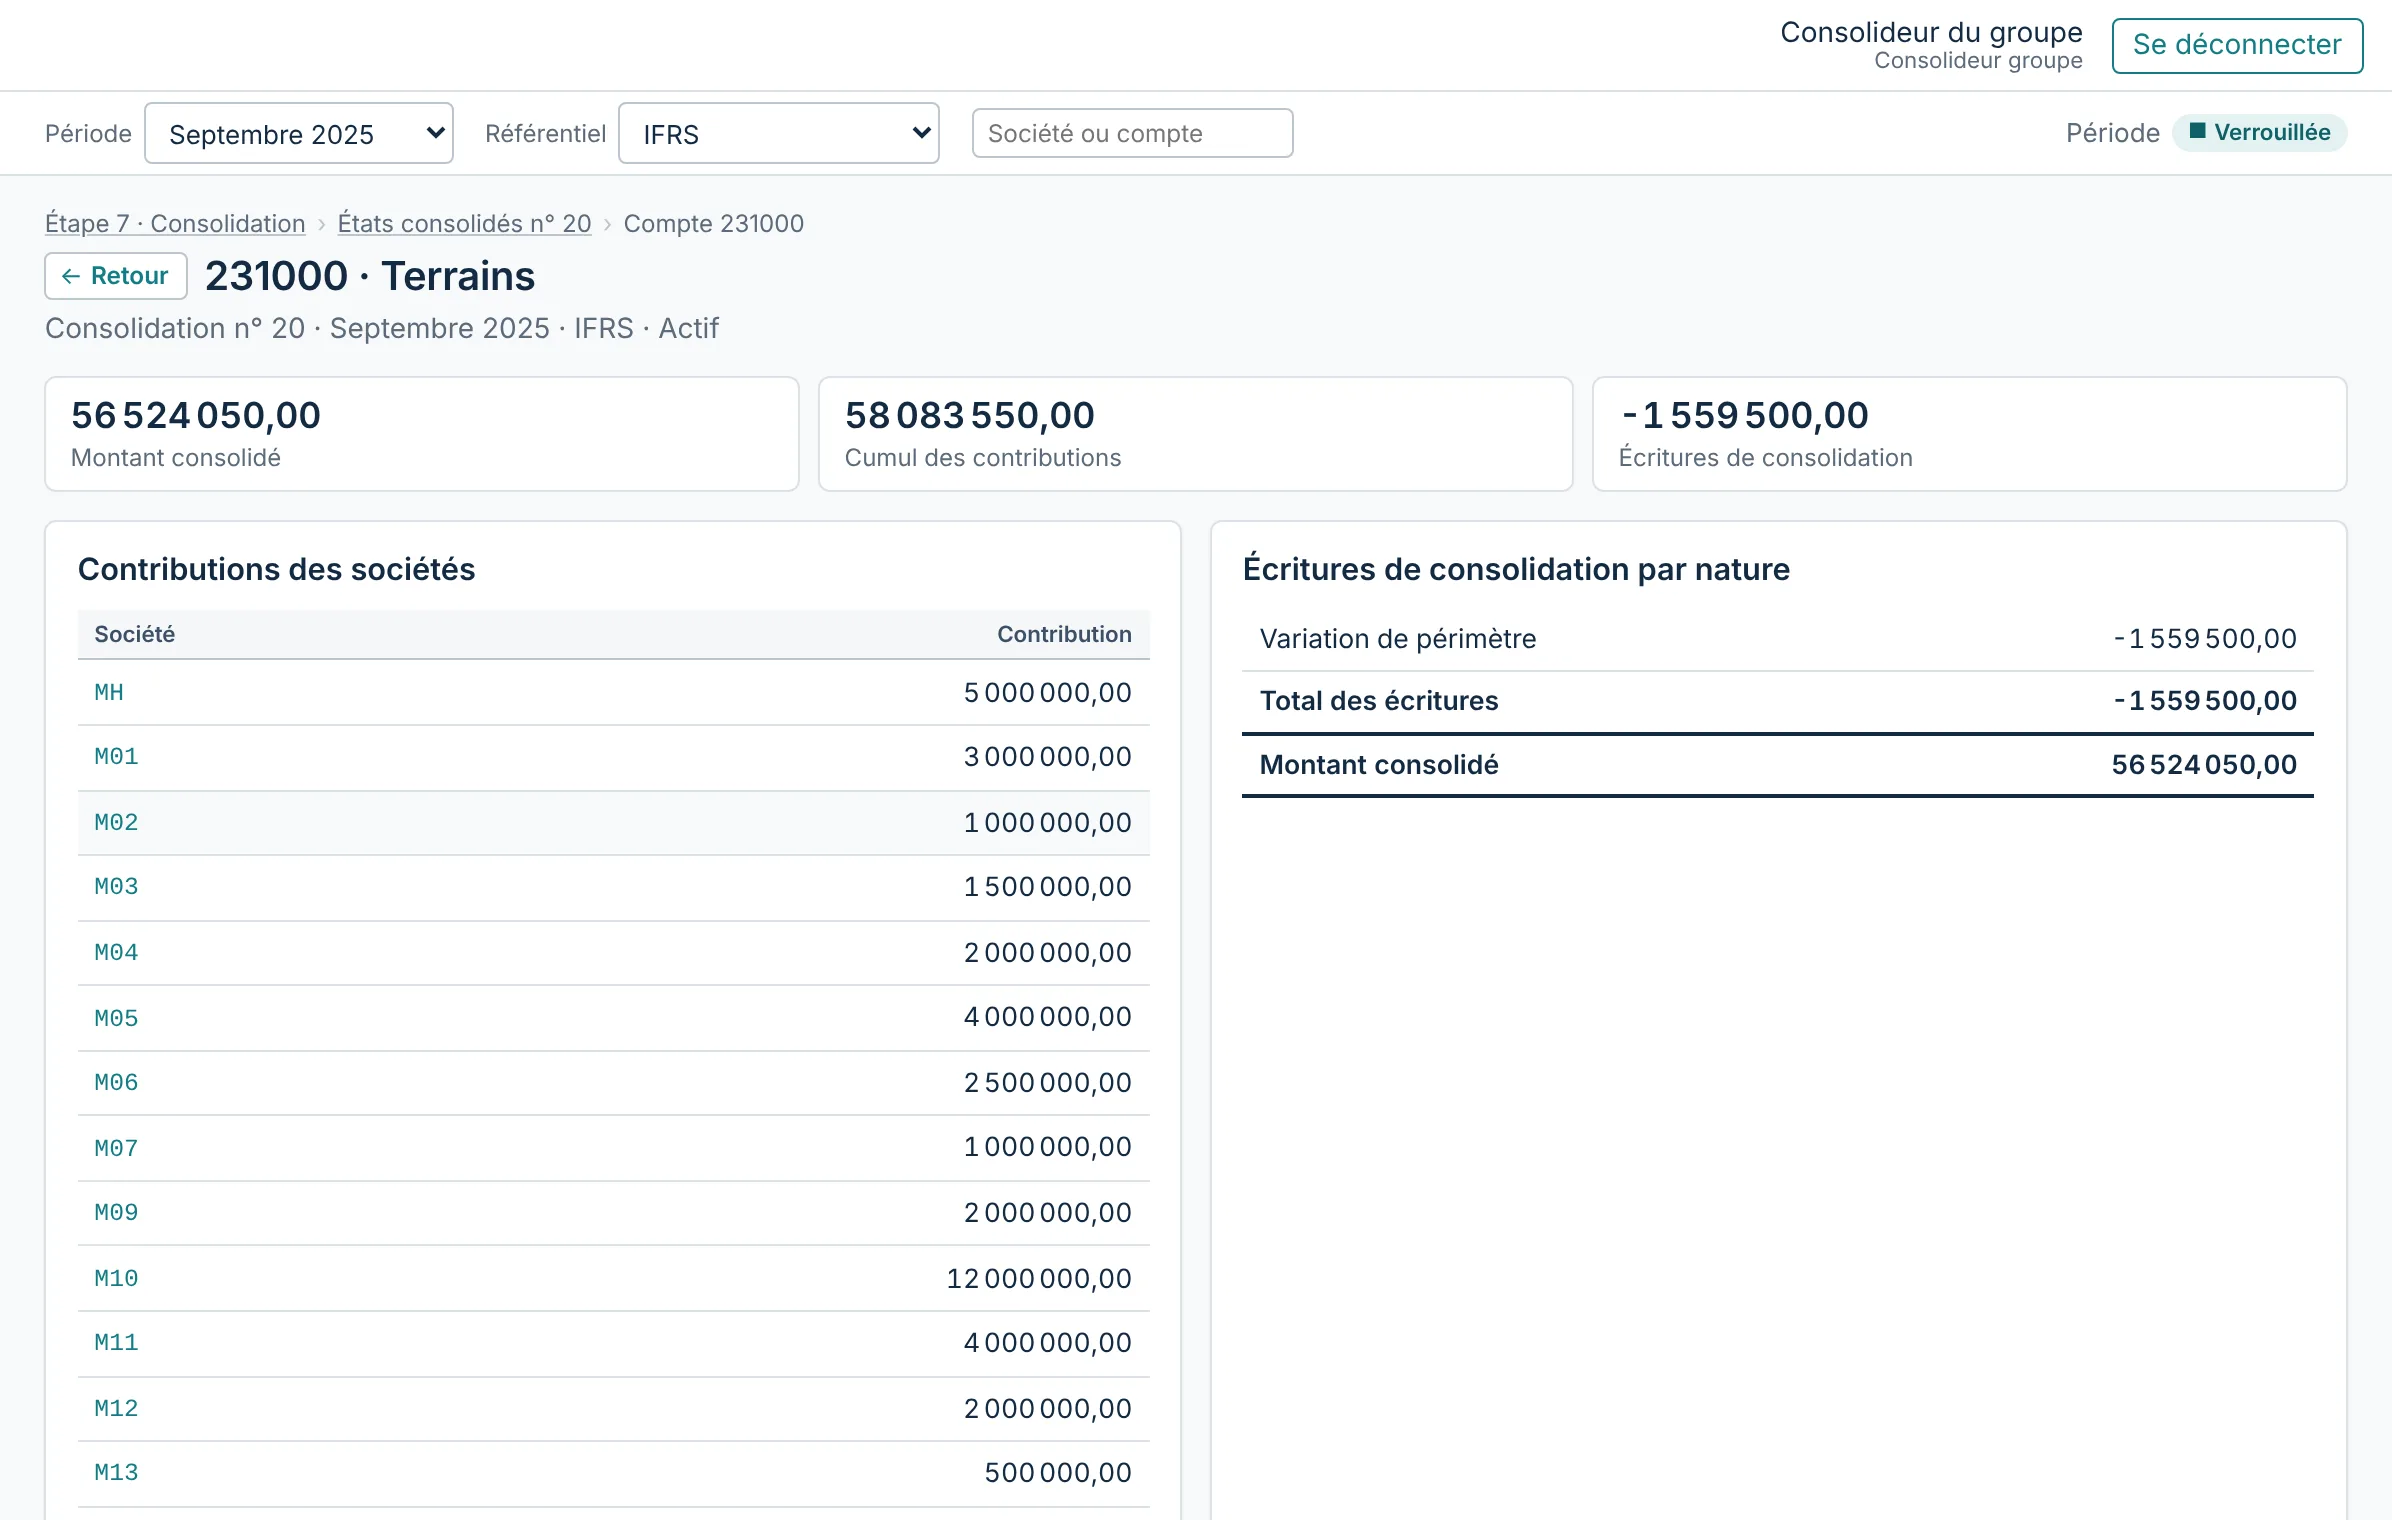Viewport: 2392px width, 1520px height.
Task: Open company M02 link
Action: [x=116, y=822]
